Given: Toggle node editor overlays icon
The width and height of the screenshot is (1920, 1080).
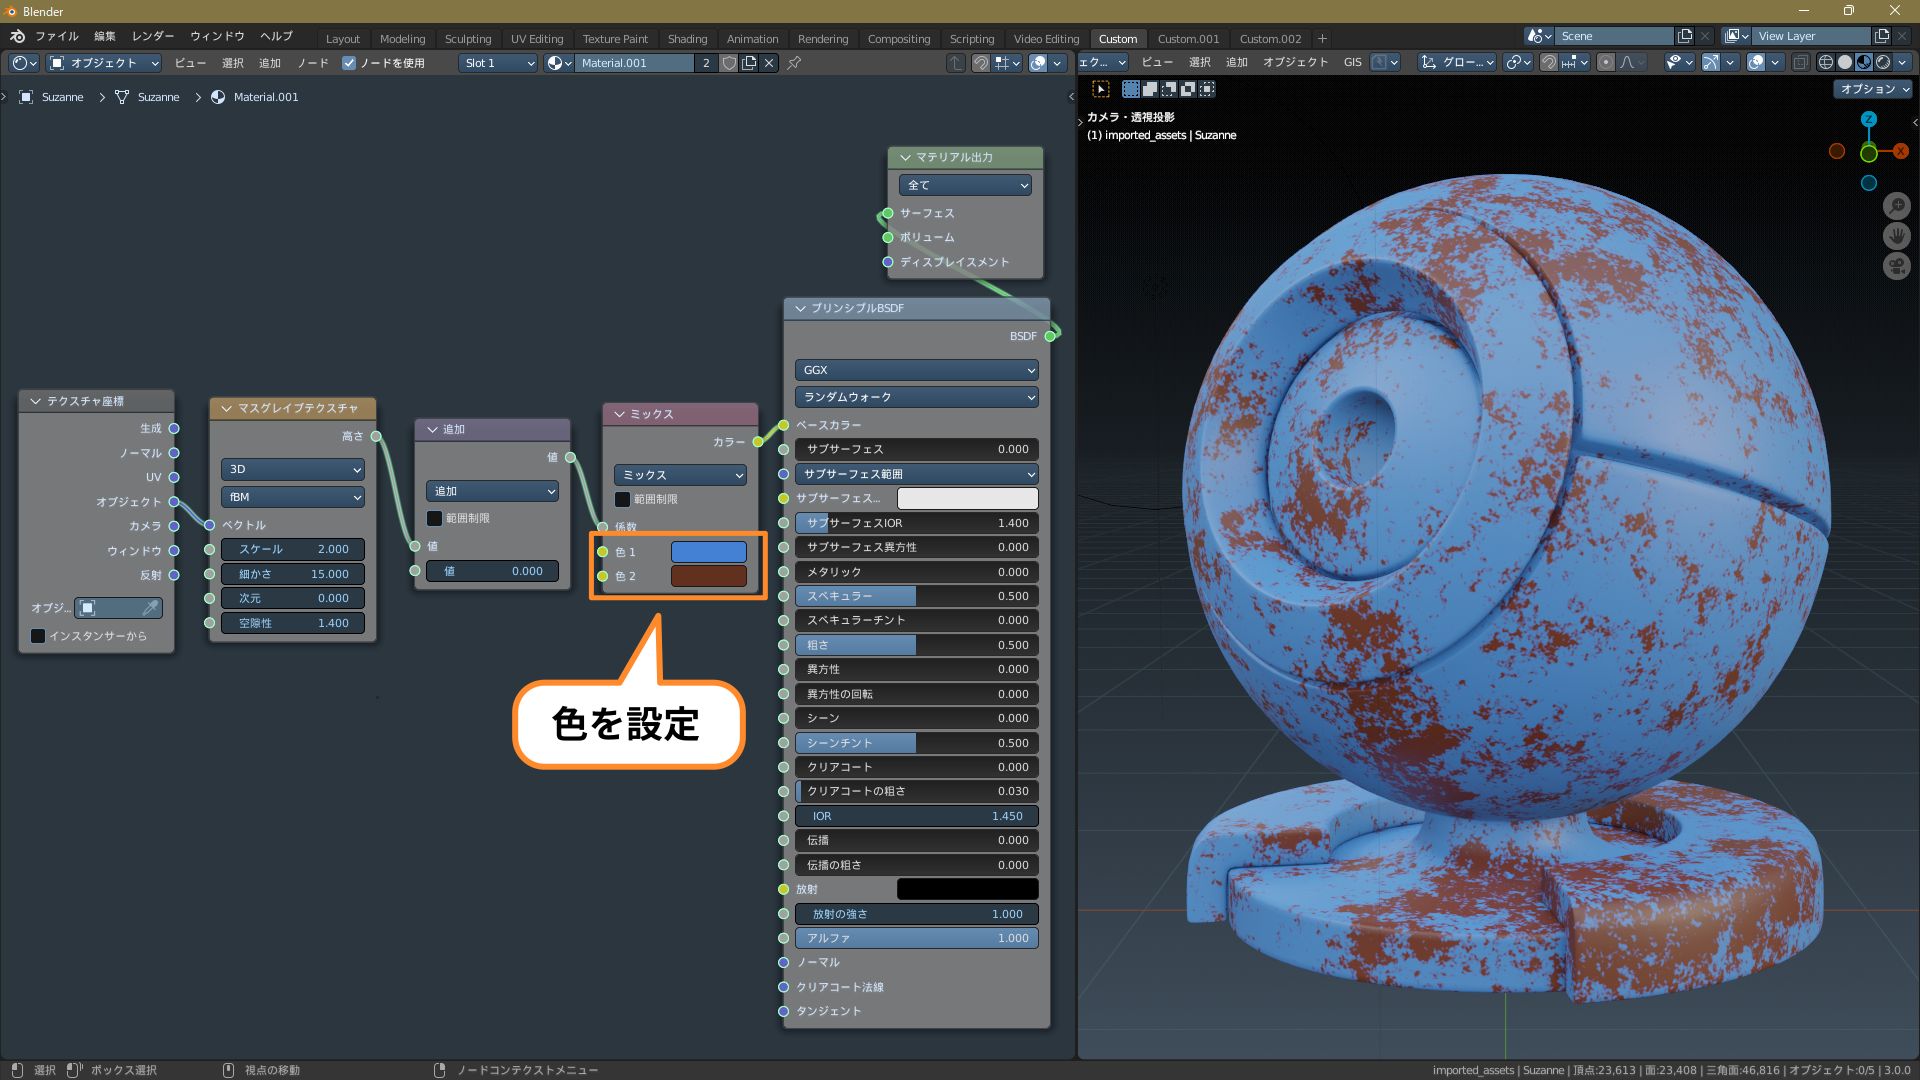Looking at the screenshot, I should [1038, 63].
